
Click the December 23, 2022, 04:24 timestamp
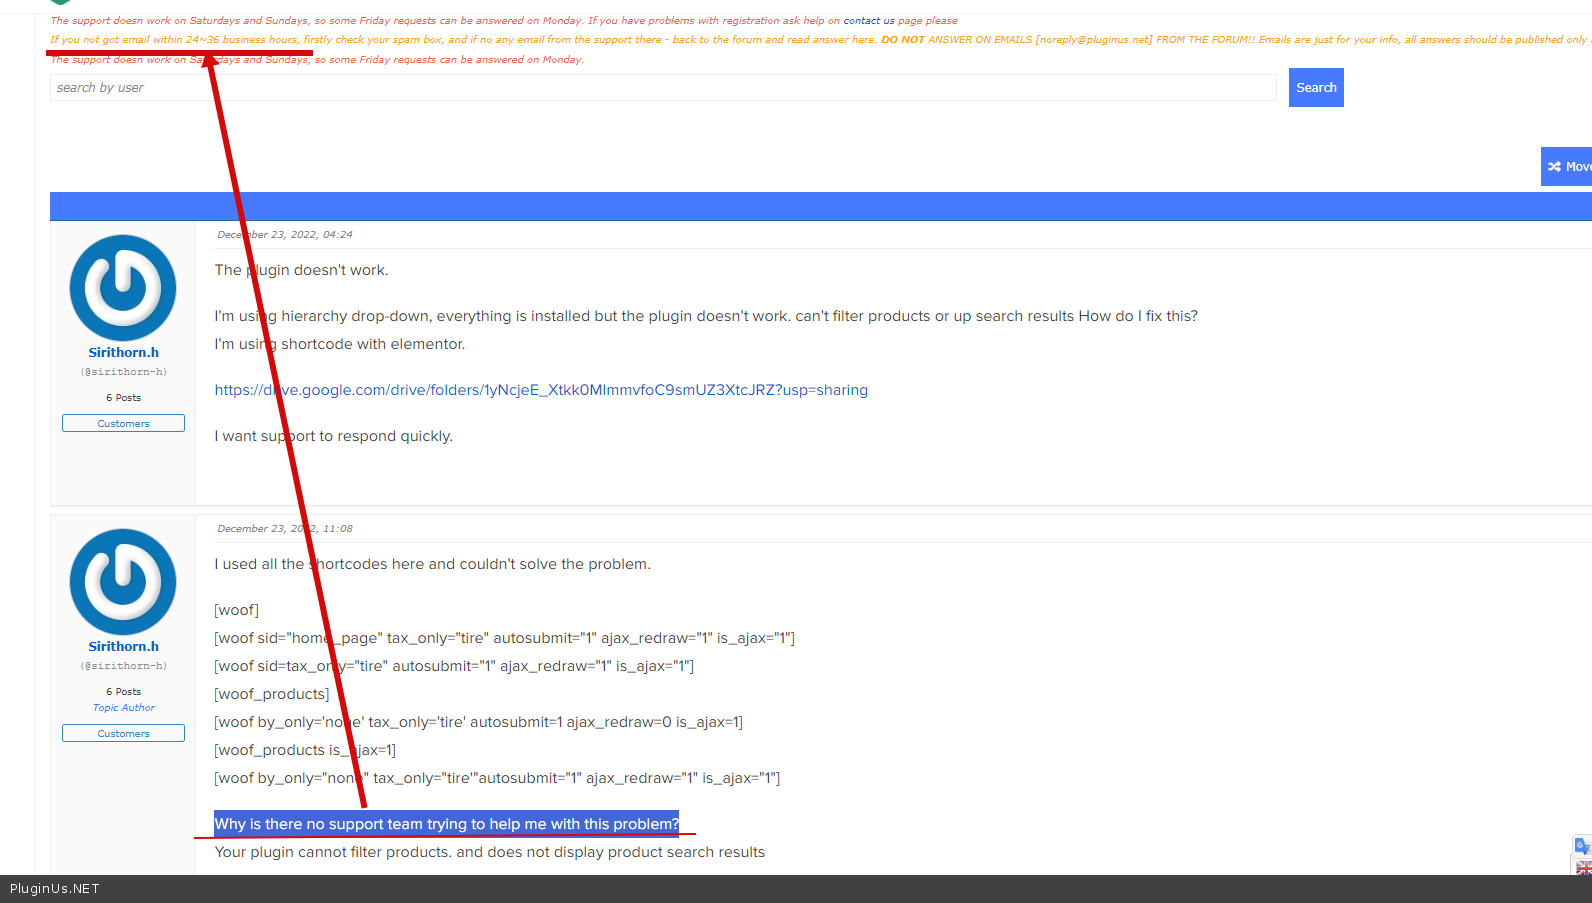point(285,235)
